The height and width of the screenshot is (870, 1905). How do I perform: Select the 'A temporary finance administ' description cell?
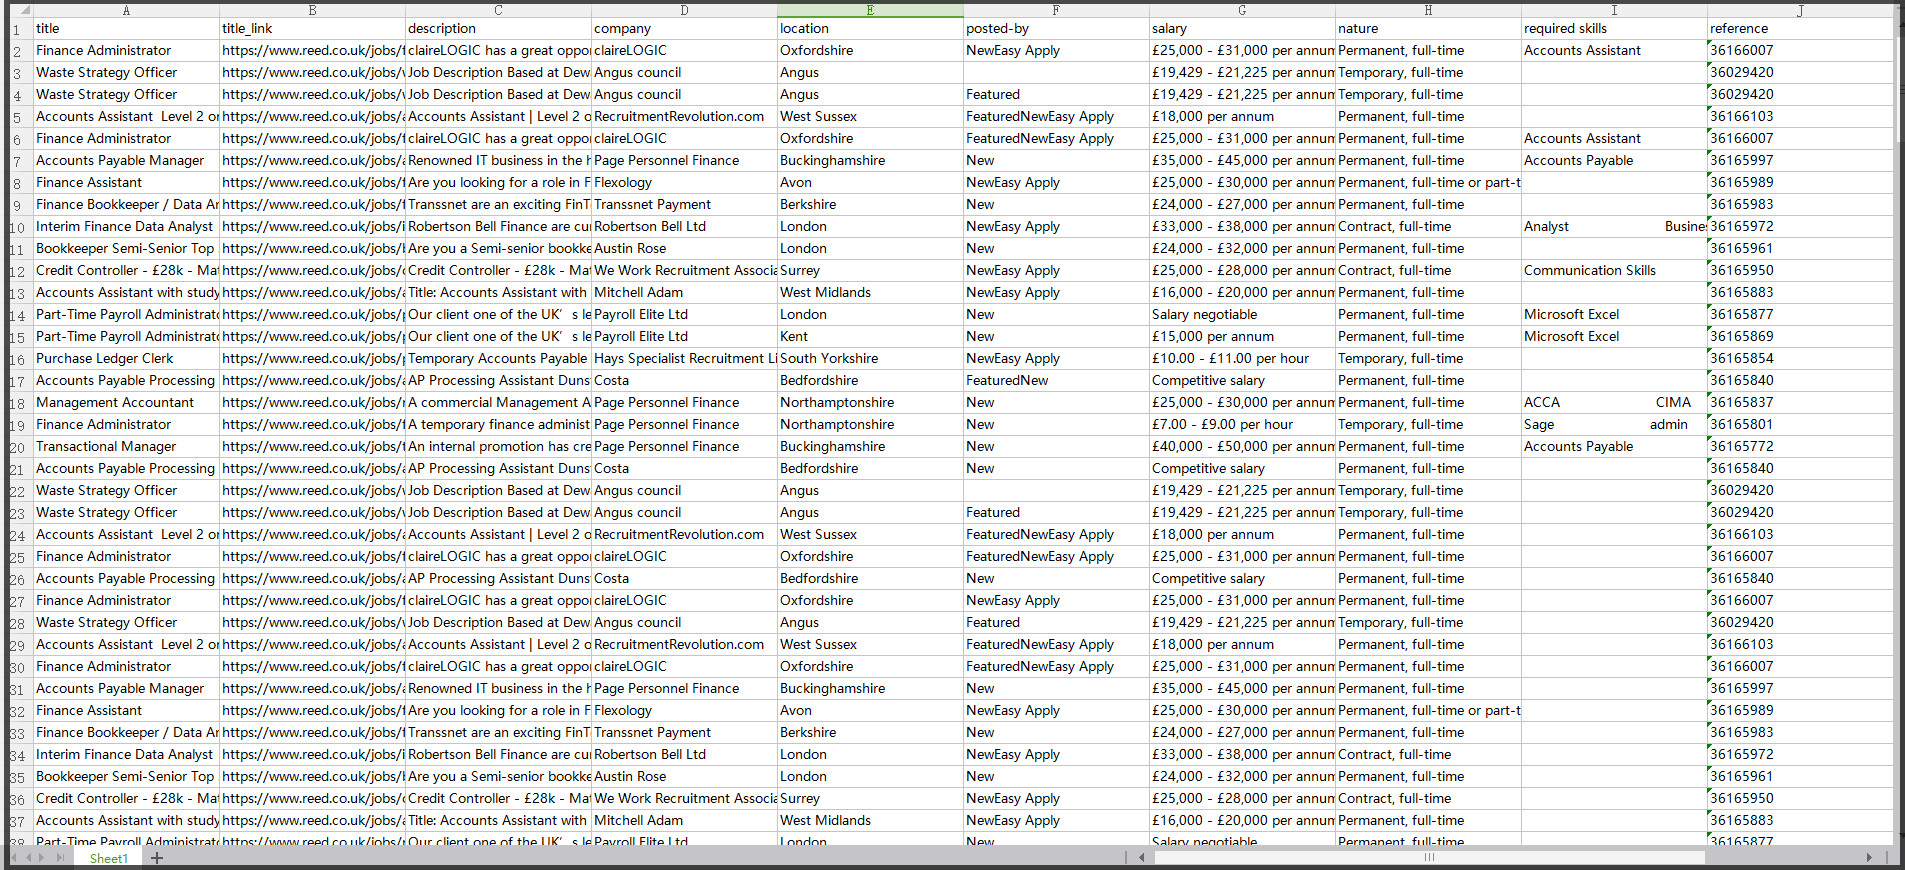point(498,425)
